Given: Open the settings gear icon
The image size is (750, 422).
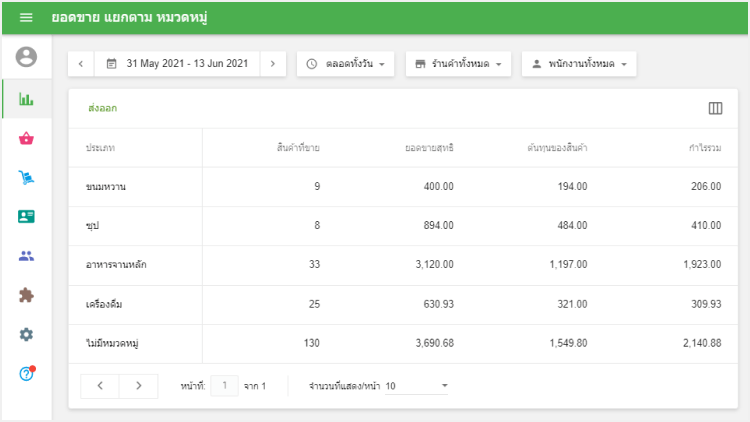Looking at the screenshot, I should (26, 334).
